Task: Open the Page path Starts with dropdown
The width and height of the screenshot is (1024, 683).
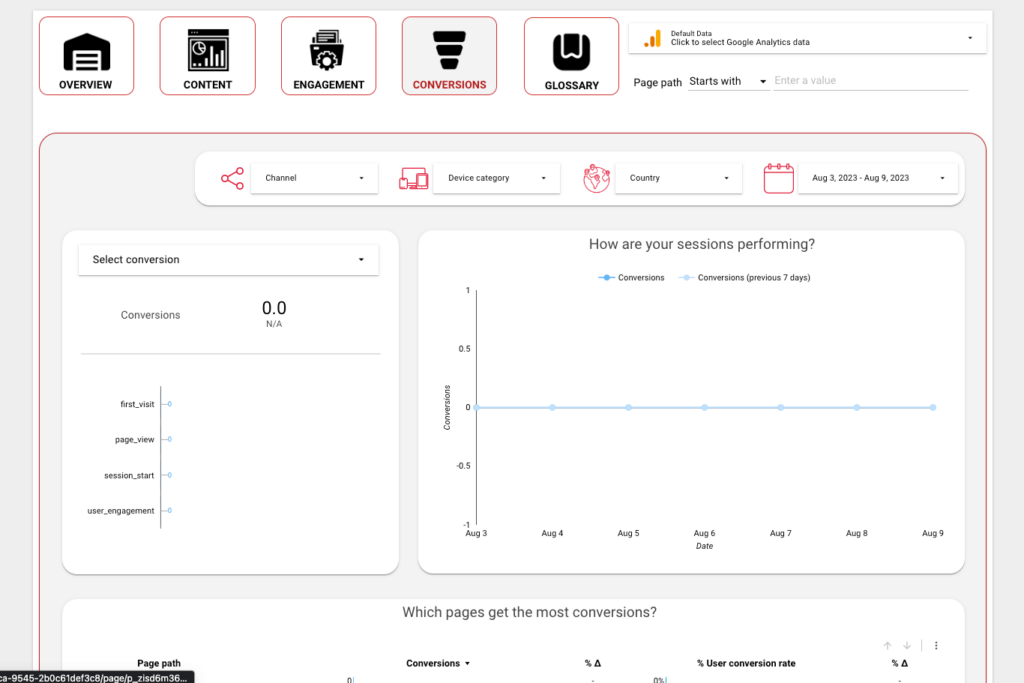Action: coord(728,82)
